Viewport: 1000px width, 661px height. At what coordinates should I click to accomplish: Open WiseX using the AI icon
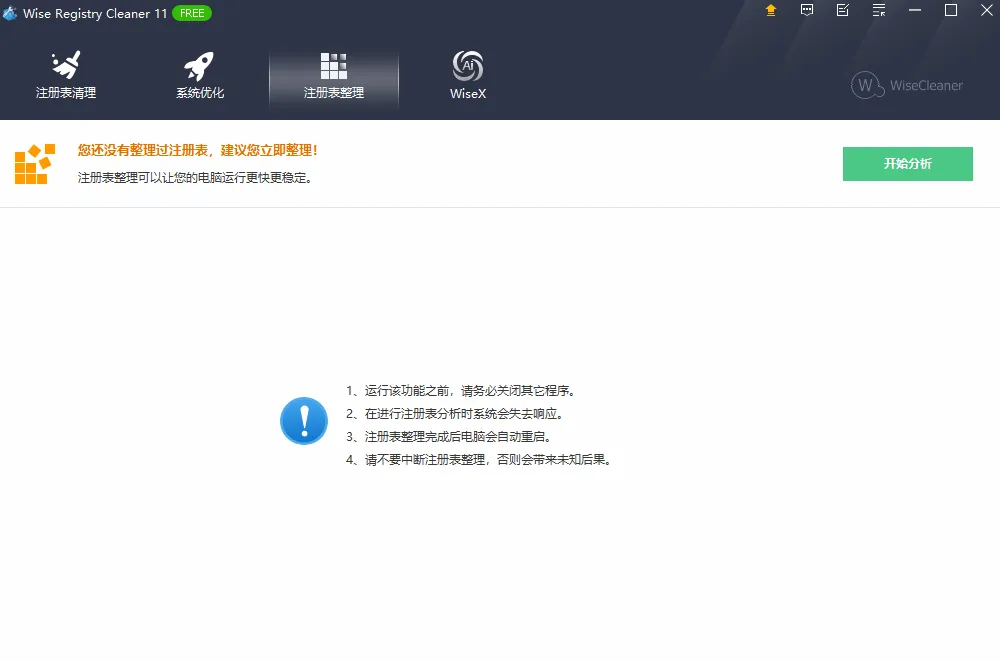[466, 63]
